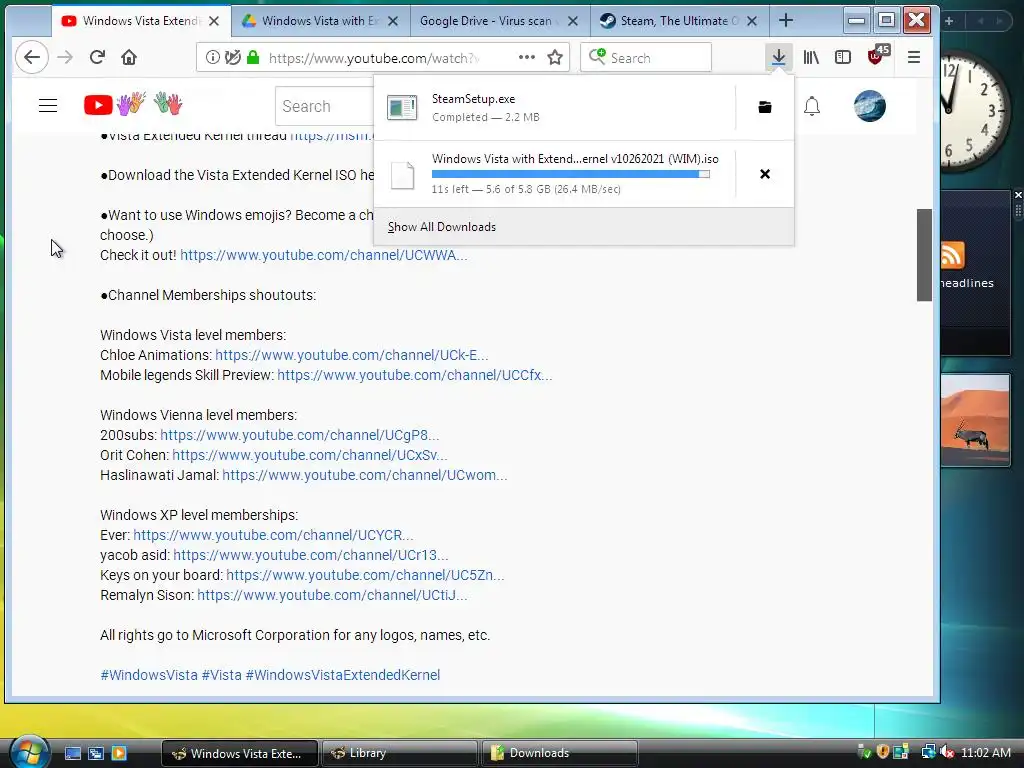The image size is (1024, 768).
Task: Open the Firefox hamburger menu
Action: (x=914, y=57)
